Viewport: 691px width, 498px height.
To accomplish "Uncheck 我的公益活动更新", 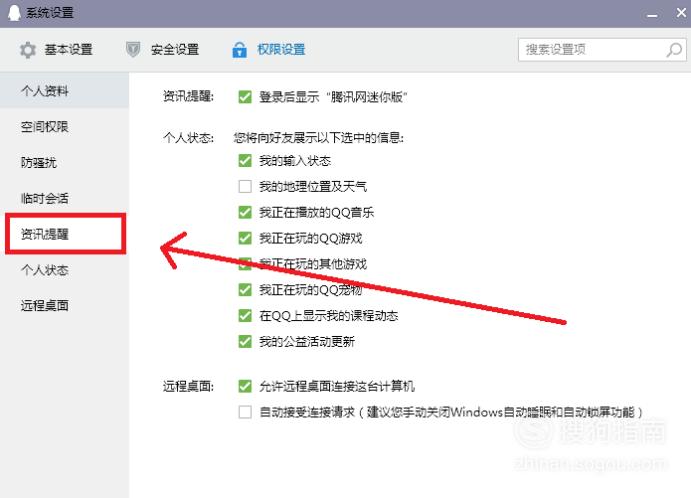I will click(x=245, y=342).
